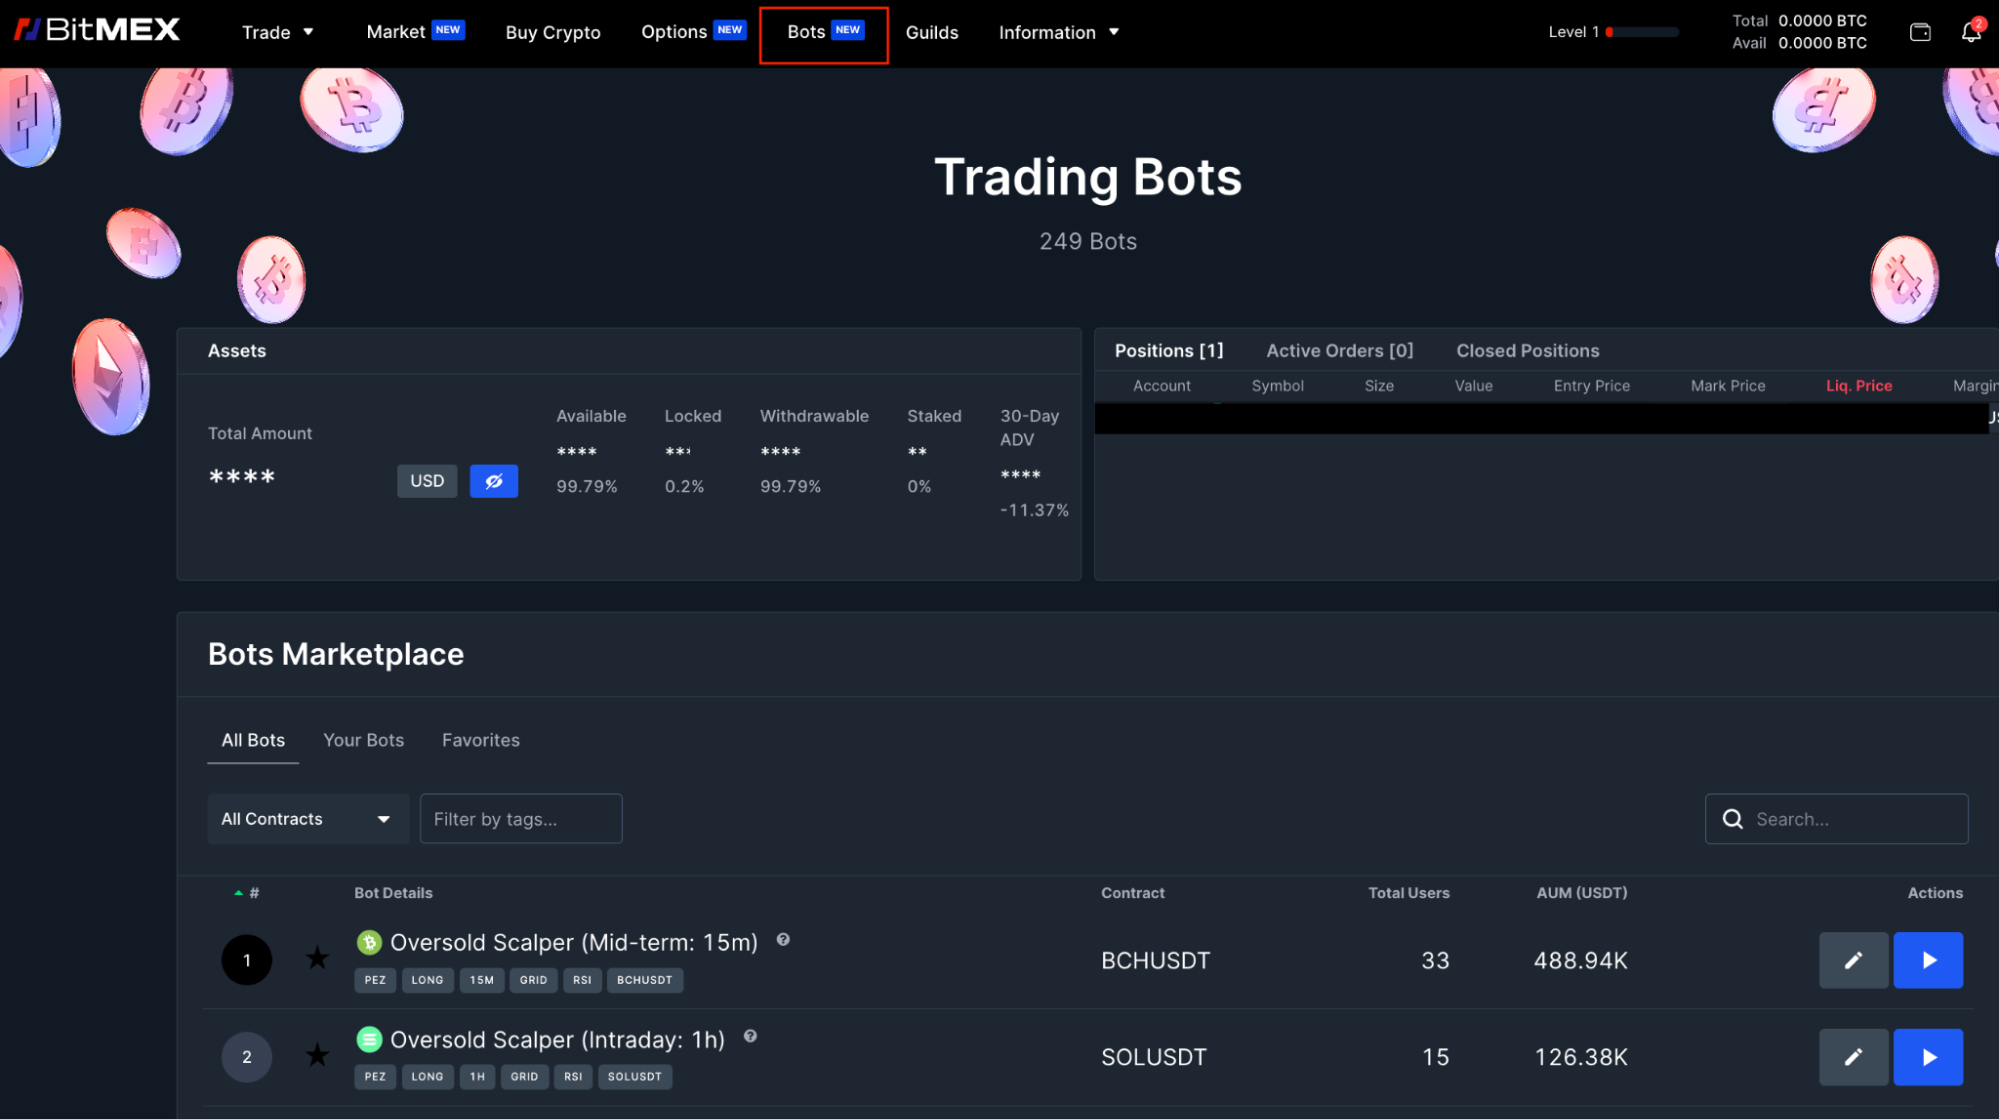Run the SOLUSDT bot with the play icon
Image resolution: width=1999 pixels, height=1119 pixels.
1928,1057
